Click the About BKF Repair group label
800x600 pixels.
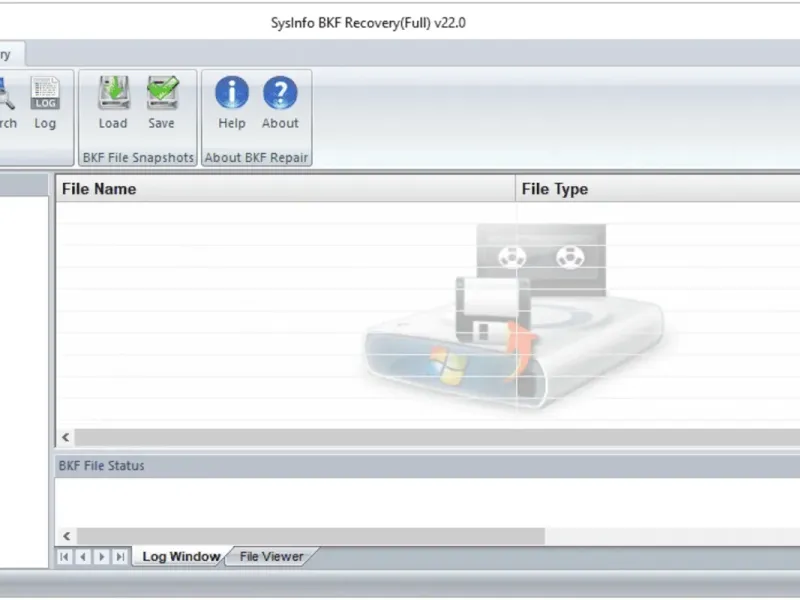coord(256,158)
